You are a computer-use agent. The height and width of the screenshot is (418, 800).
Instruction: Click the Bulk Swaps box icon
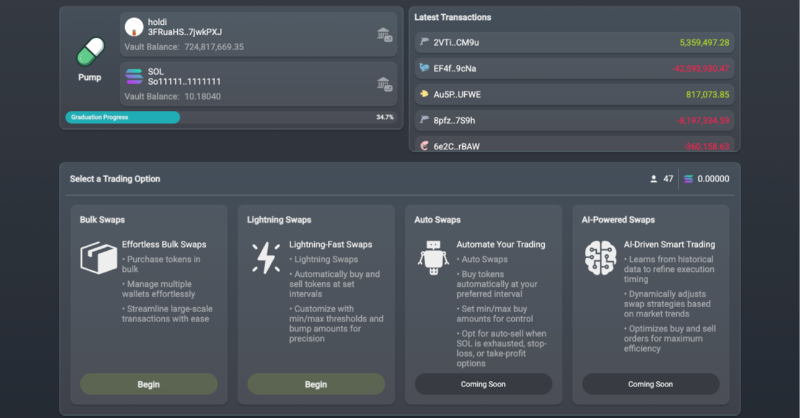point(98,258)
